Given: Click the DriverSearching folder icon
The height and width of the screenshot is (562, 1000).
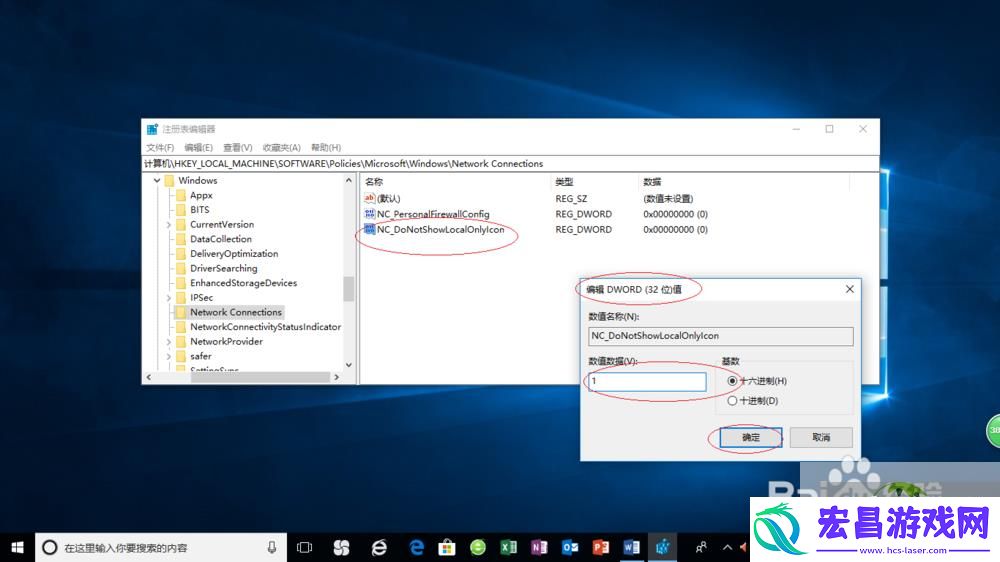Looking at the screenshot, I should [181, 269].
